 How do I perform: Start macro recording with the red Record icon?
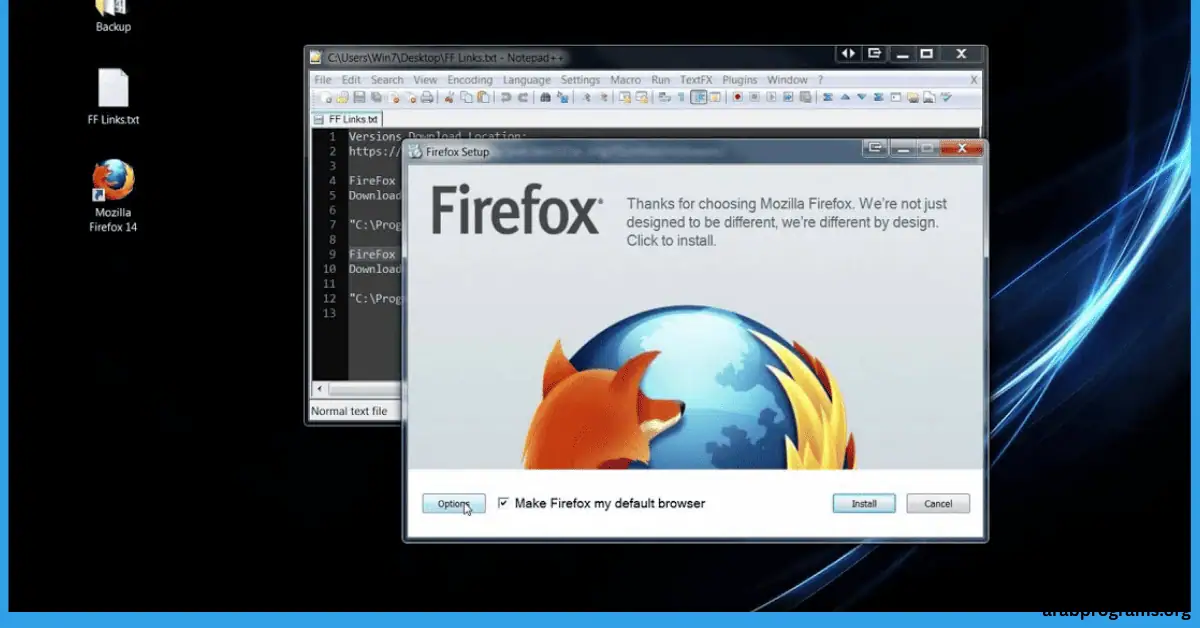pos(738,97)
